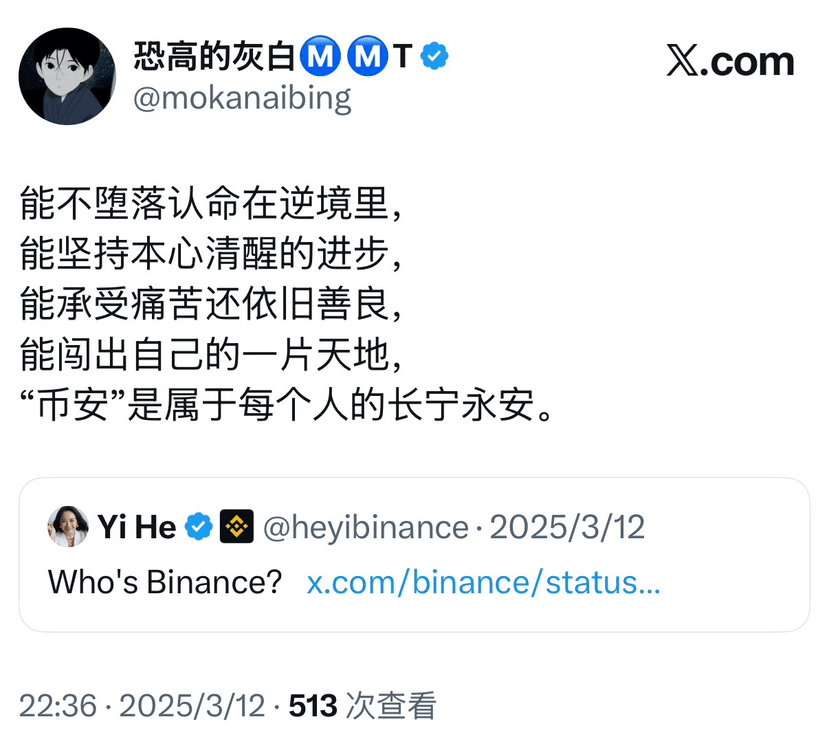The width and height of the screenshot is (829, 750).
Task: Click the second blue M badge icon
Action: (x=367, y=57)
